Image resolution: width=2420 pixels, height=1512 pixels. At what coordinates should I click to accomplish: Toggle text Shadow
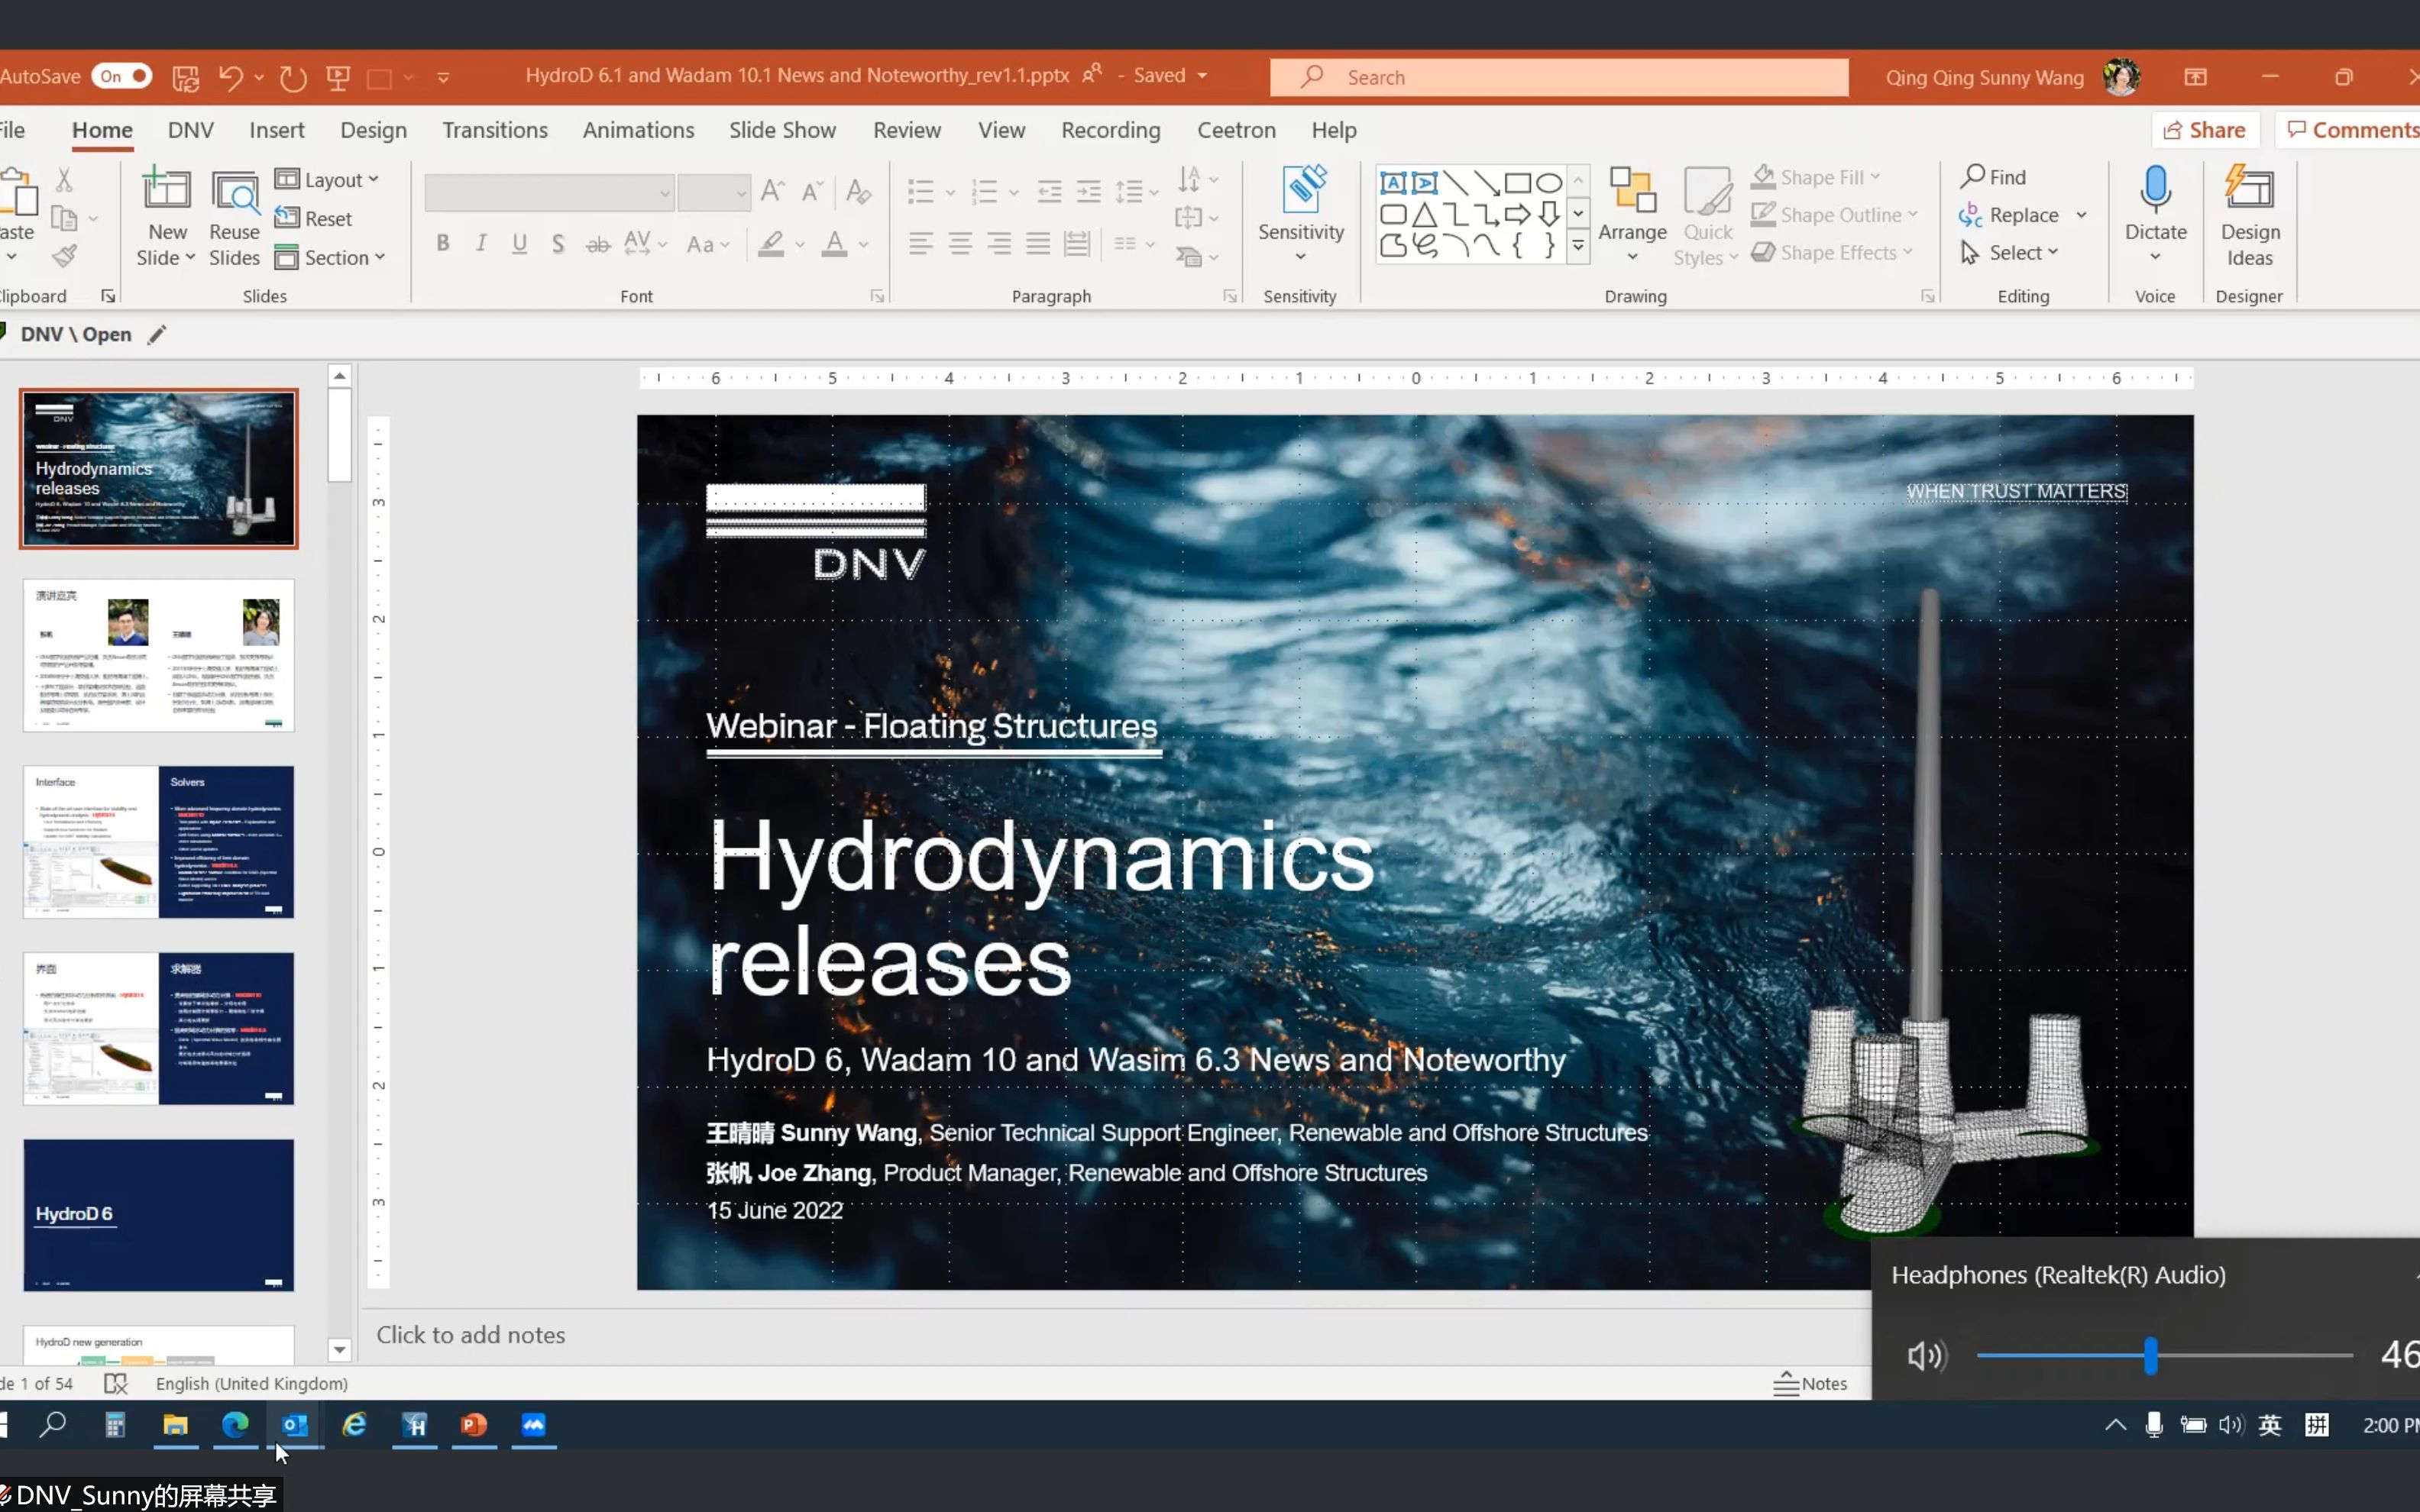(x=558, y=243)
